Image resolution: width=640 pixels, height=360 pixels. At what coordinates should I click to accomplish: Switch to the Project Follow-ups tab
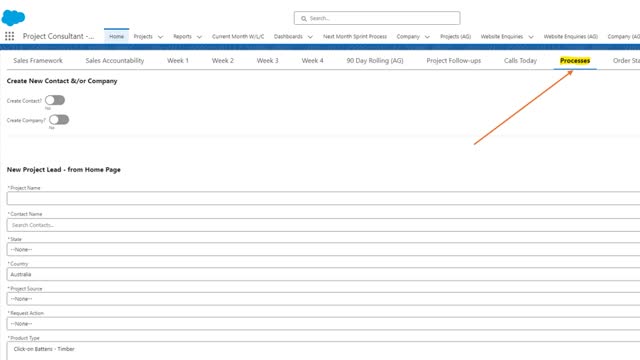coord(453,60)
